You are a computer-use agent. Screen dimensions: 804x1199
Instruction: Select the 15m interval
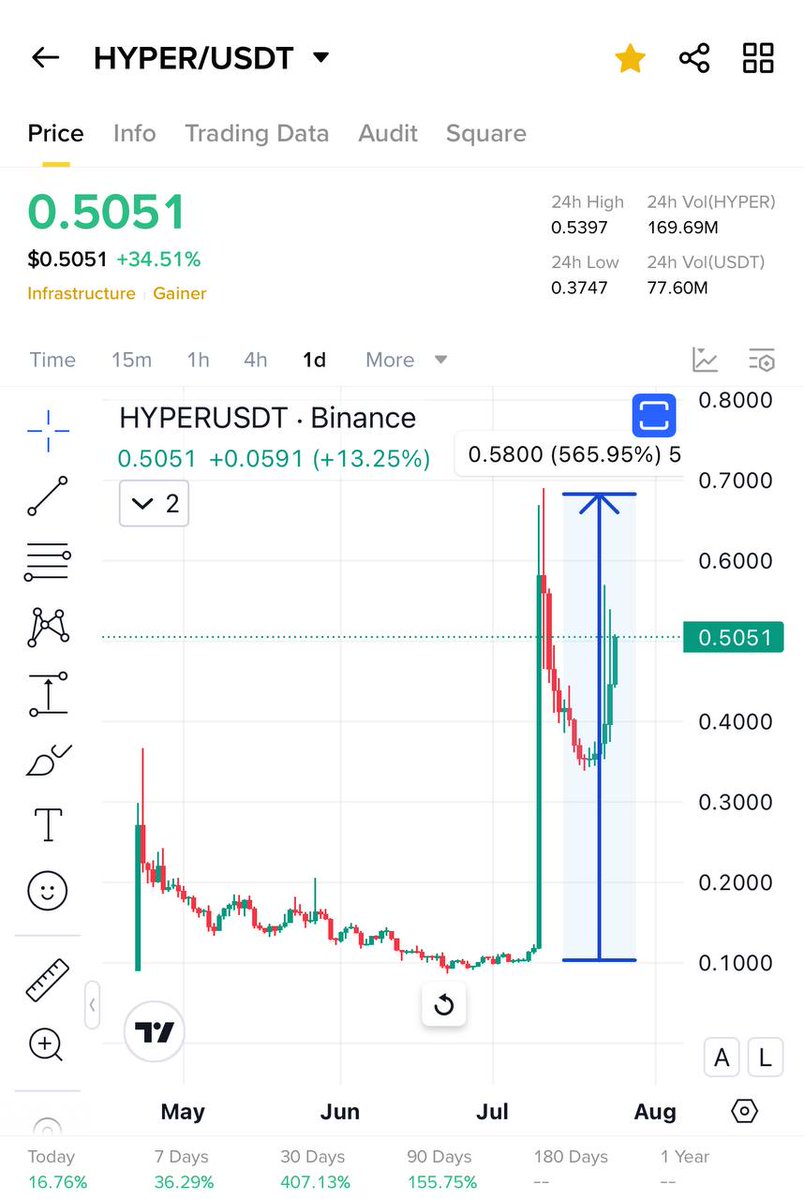click(x=132, y=359)
